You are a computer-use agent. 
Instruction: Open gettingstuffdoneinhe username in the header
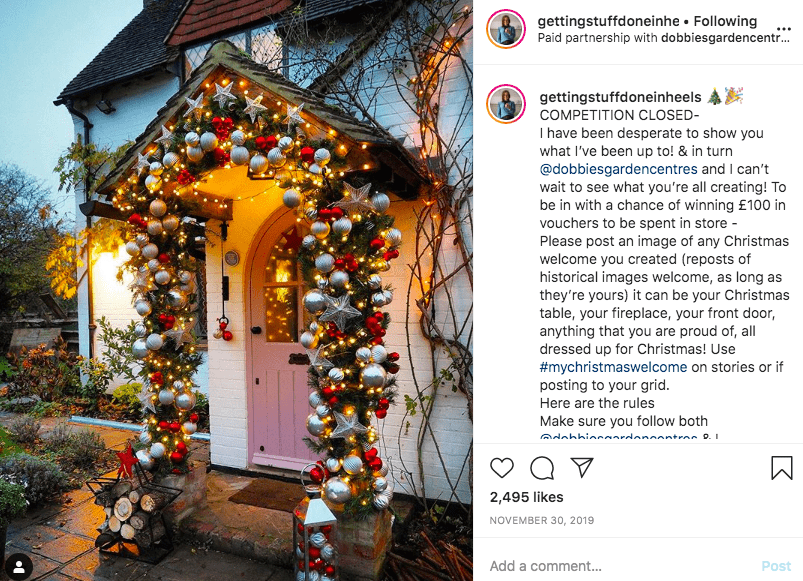(608, 21)
